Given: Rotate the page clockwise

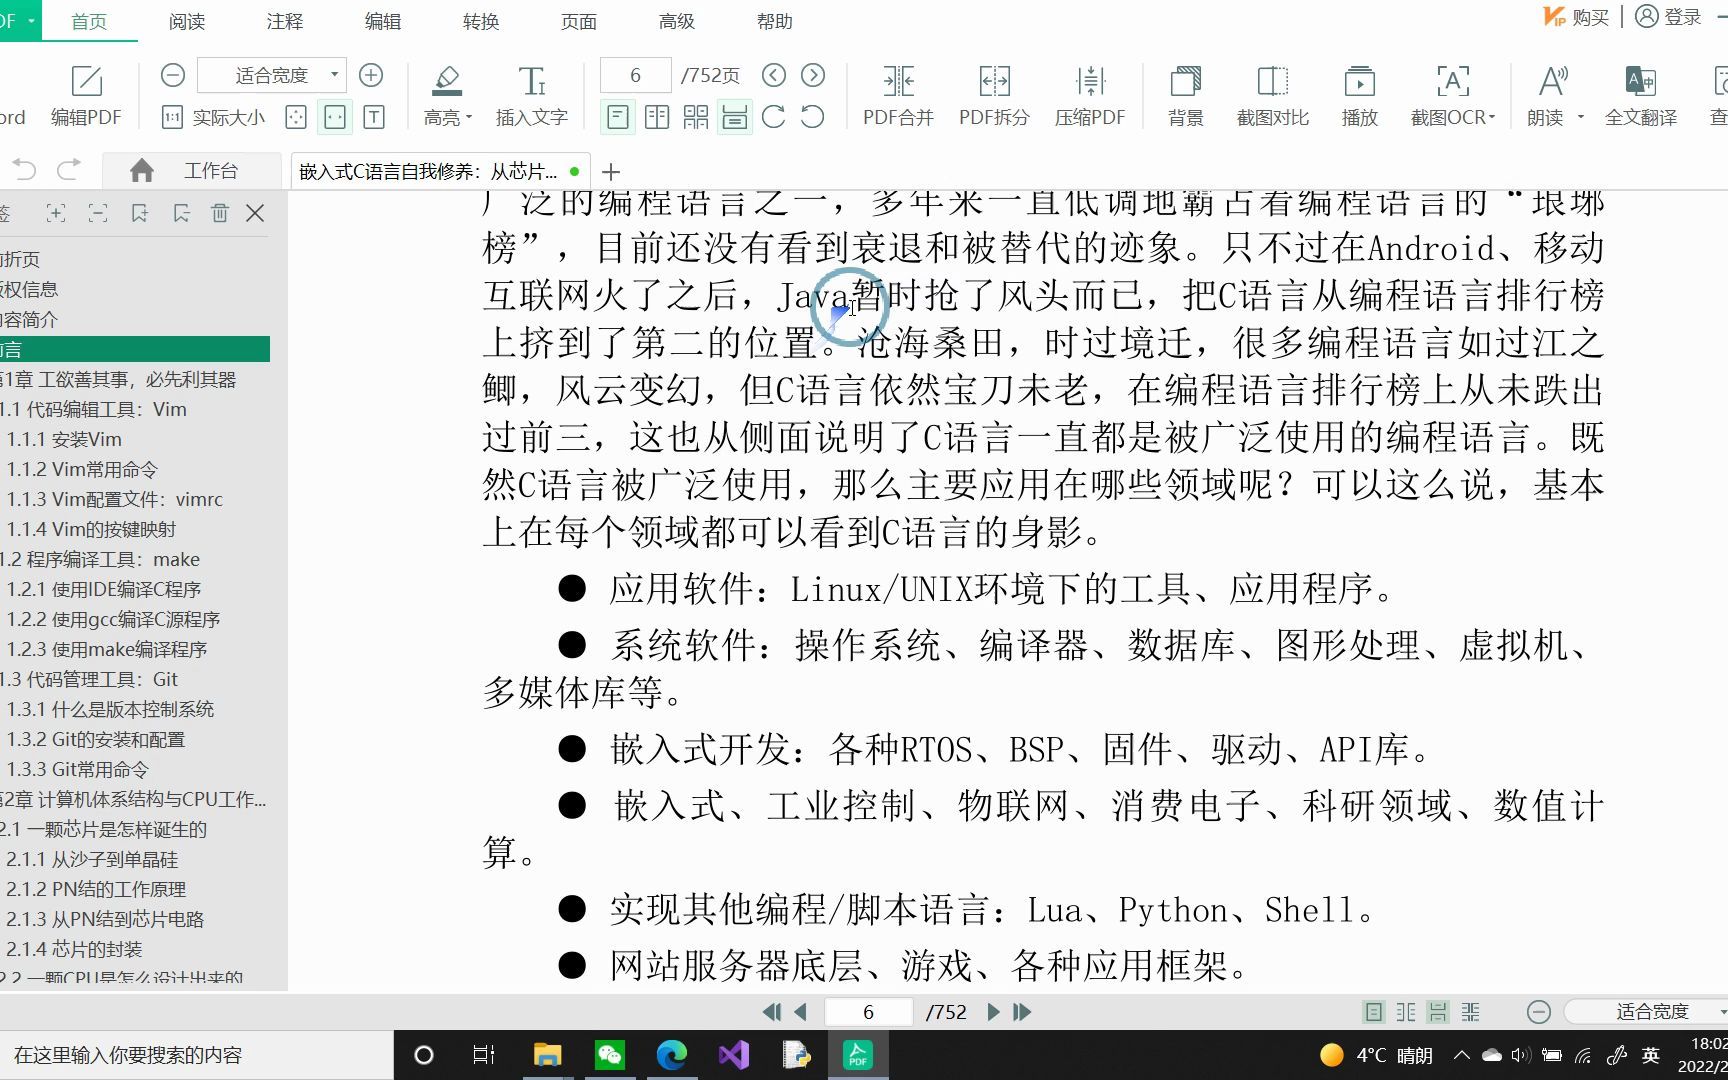Looking at the screenshot, I should point(774,117).
